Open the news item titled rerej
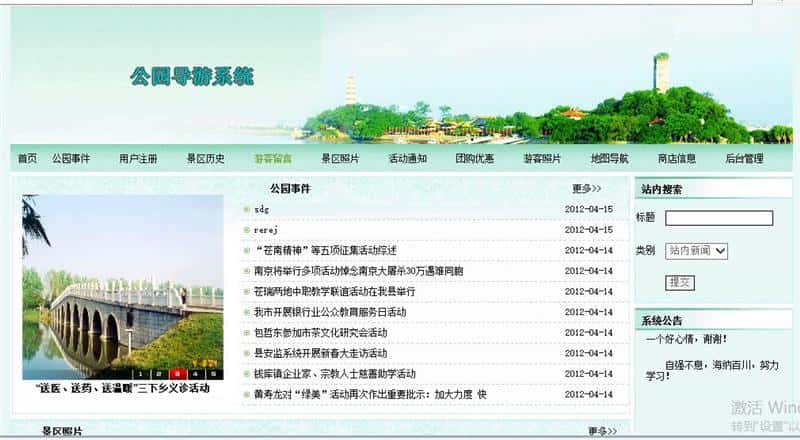The height and width of the screenshot is (440, 800). coord(266,230)
